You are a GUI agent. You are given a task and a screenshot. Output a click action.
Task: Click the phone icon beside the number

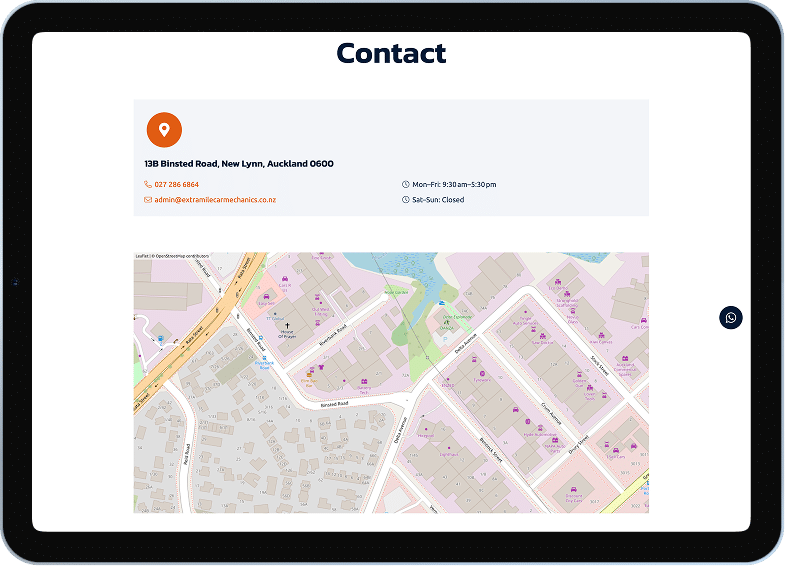tap(148, 185)
